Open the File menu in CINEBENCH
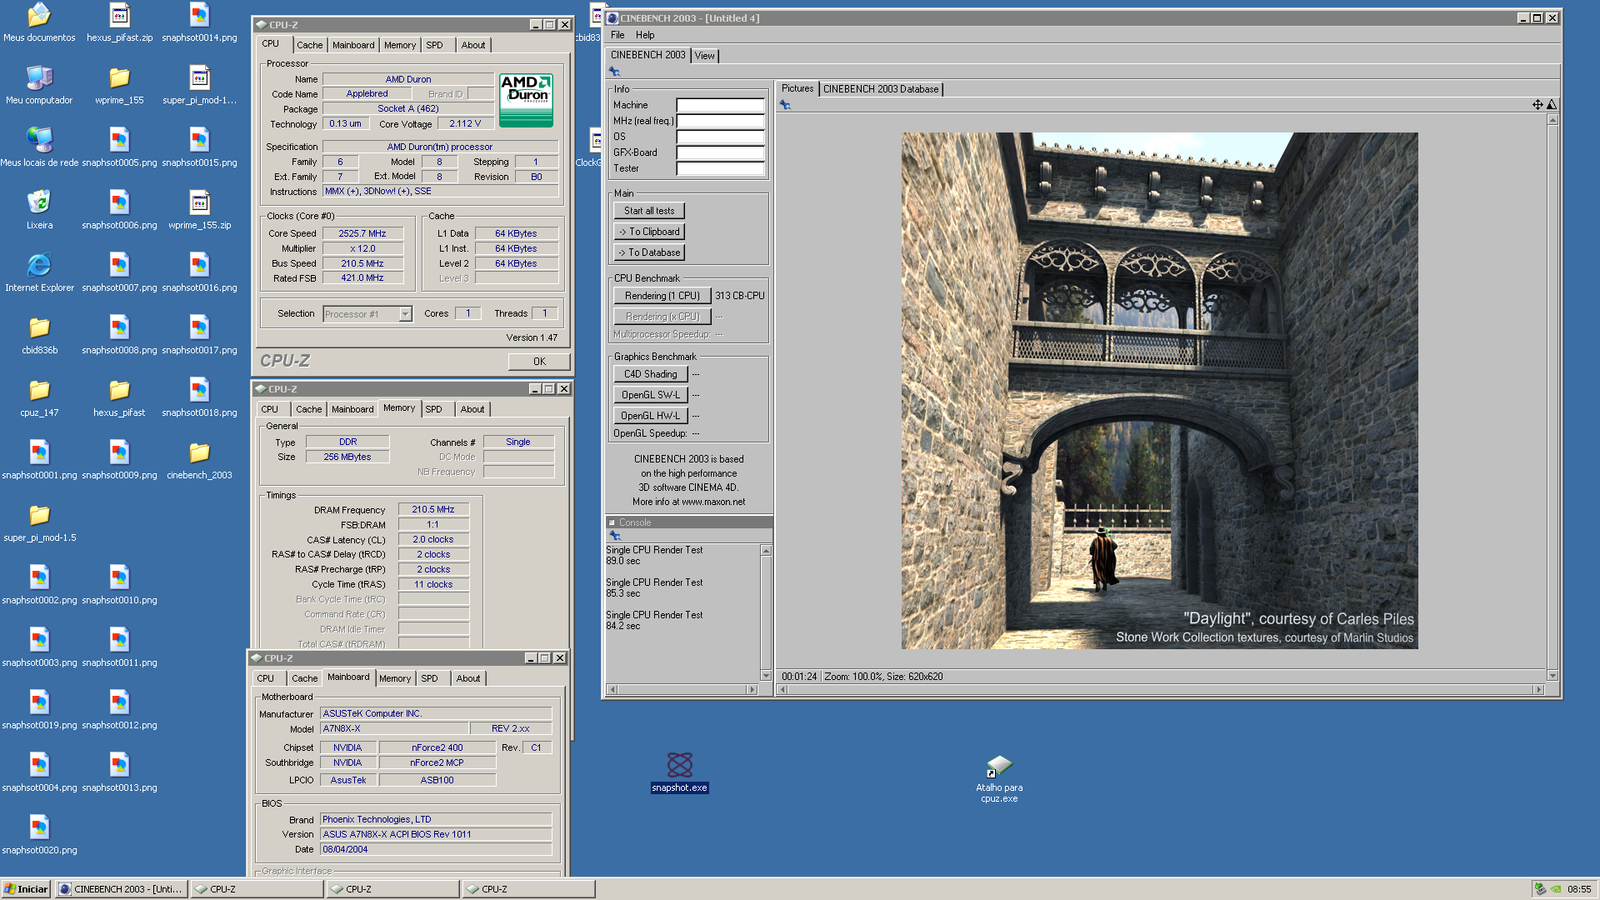1600x900 pixels. [617, 34]
